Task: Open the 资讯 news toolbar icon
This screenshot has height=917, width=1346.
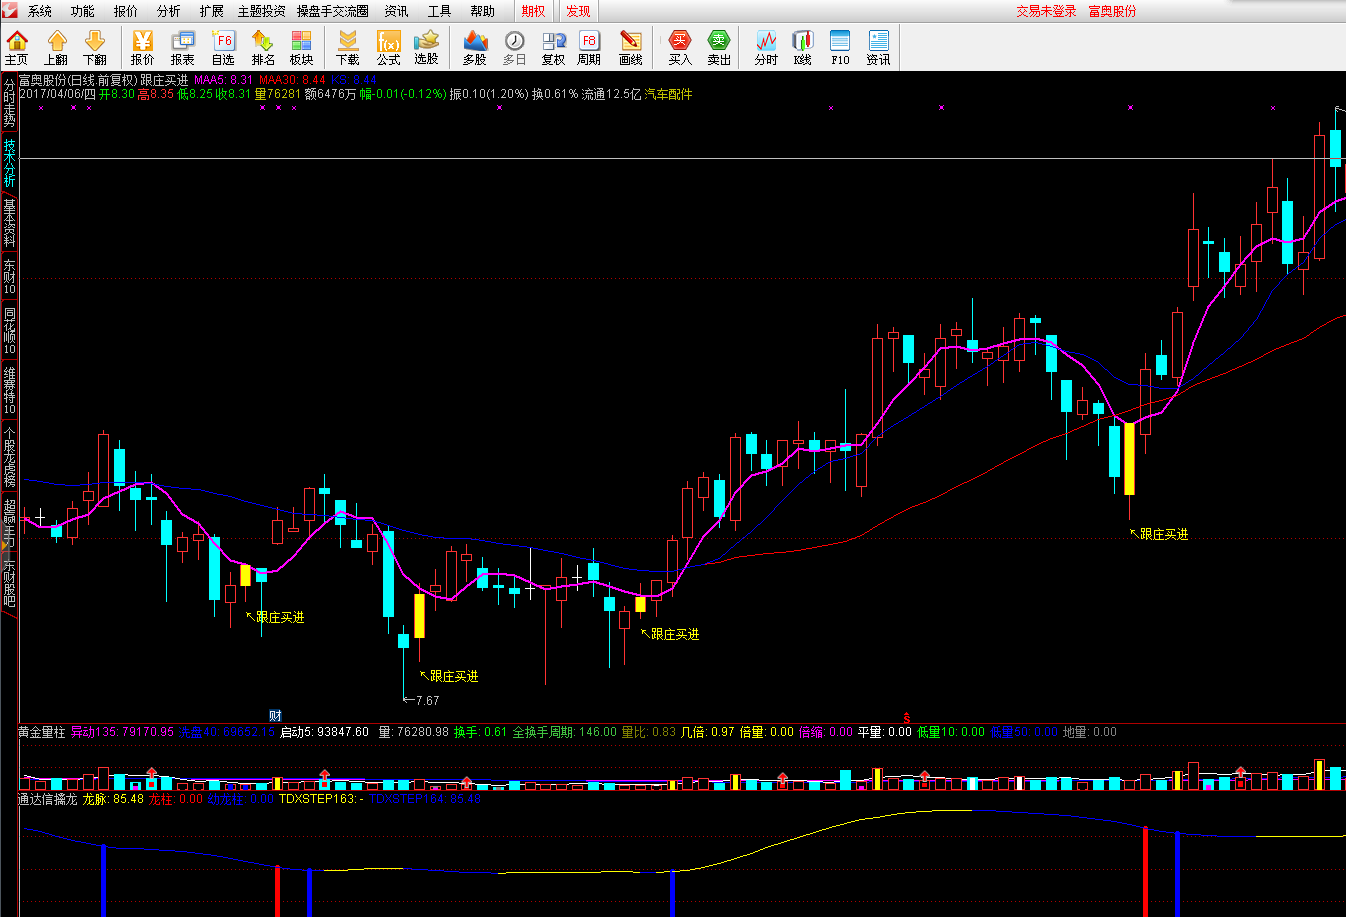Action: click(x=878, y=47)
